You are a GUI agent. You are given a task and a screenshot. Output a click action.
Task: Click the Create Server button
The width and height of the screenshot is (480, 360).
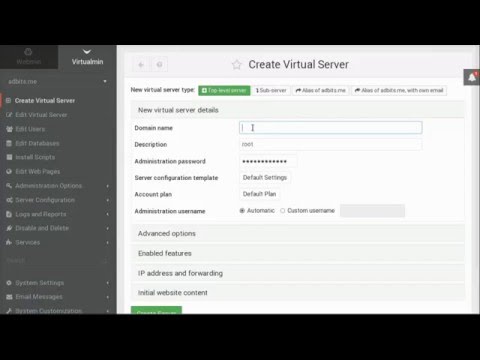tap(156, 311)
